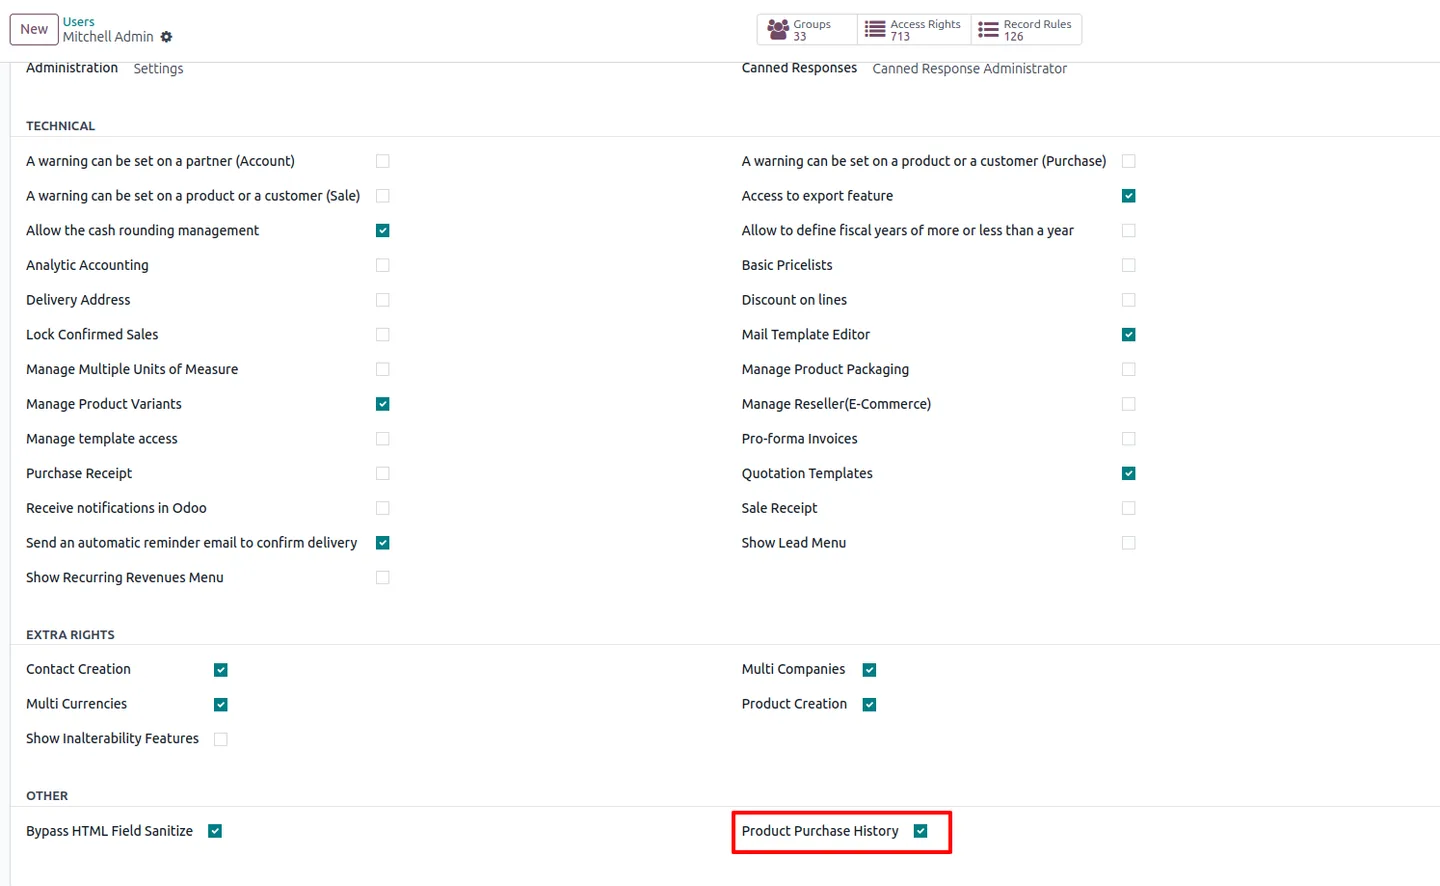Uncheck automatic reminder email to confirm delivery
1440x886 pixels.
click(x=383, y=543)
